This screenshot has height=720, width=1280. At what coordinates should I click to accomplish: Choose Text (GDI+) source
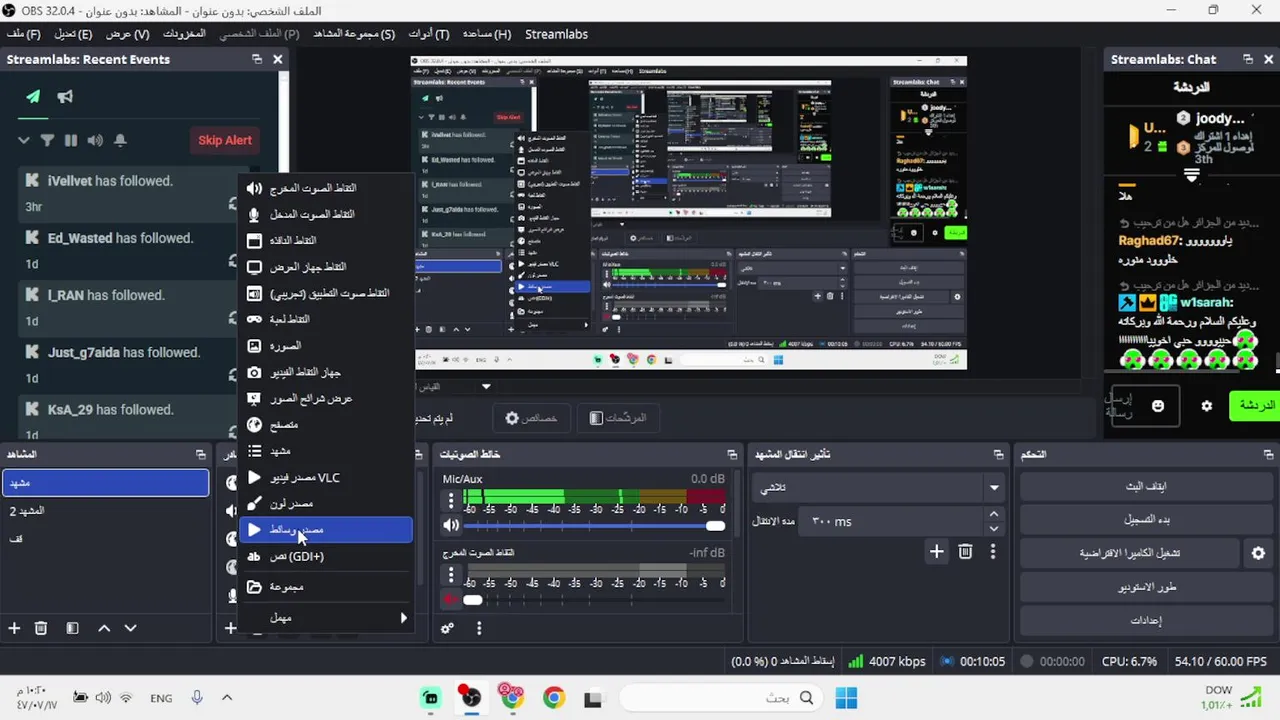click(x=326, y=556)
